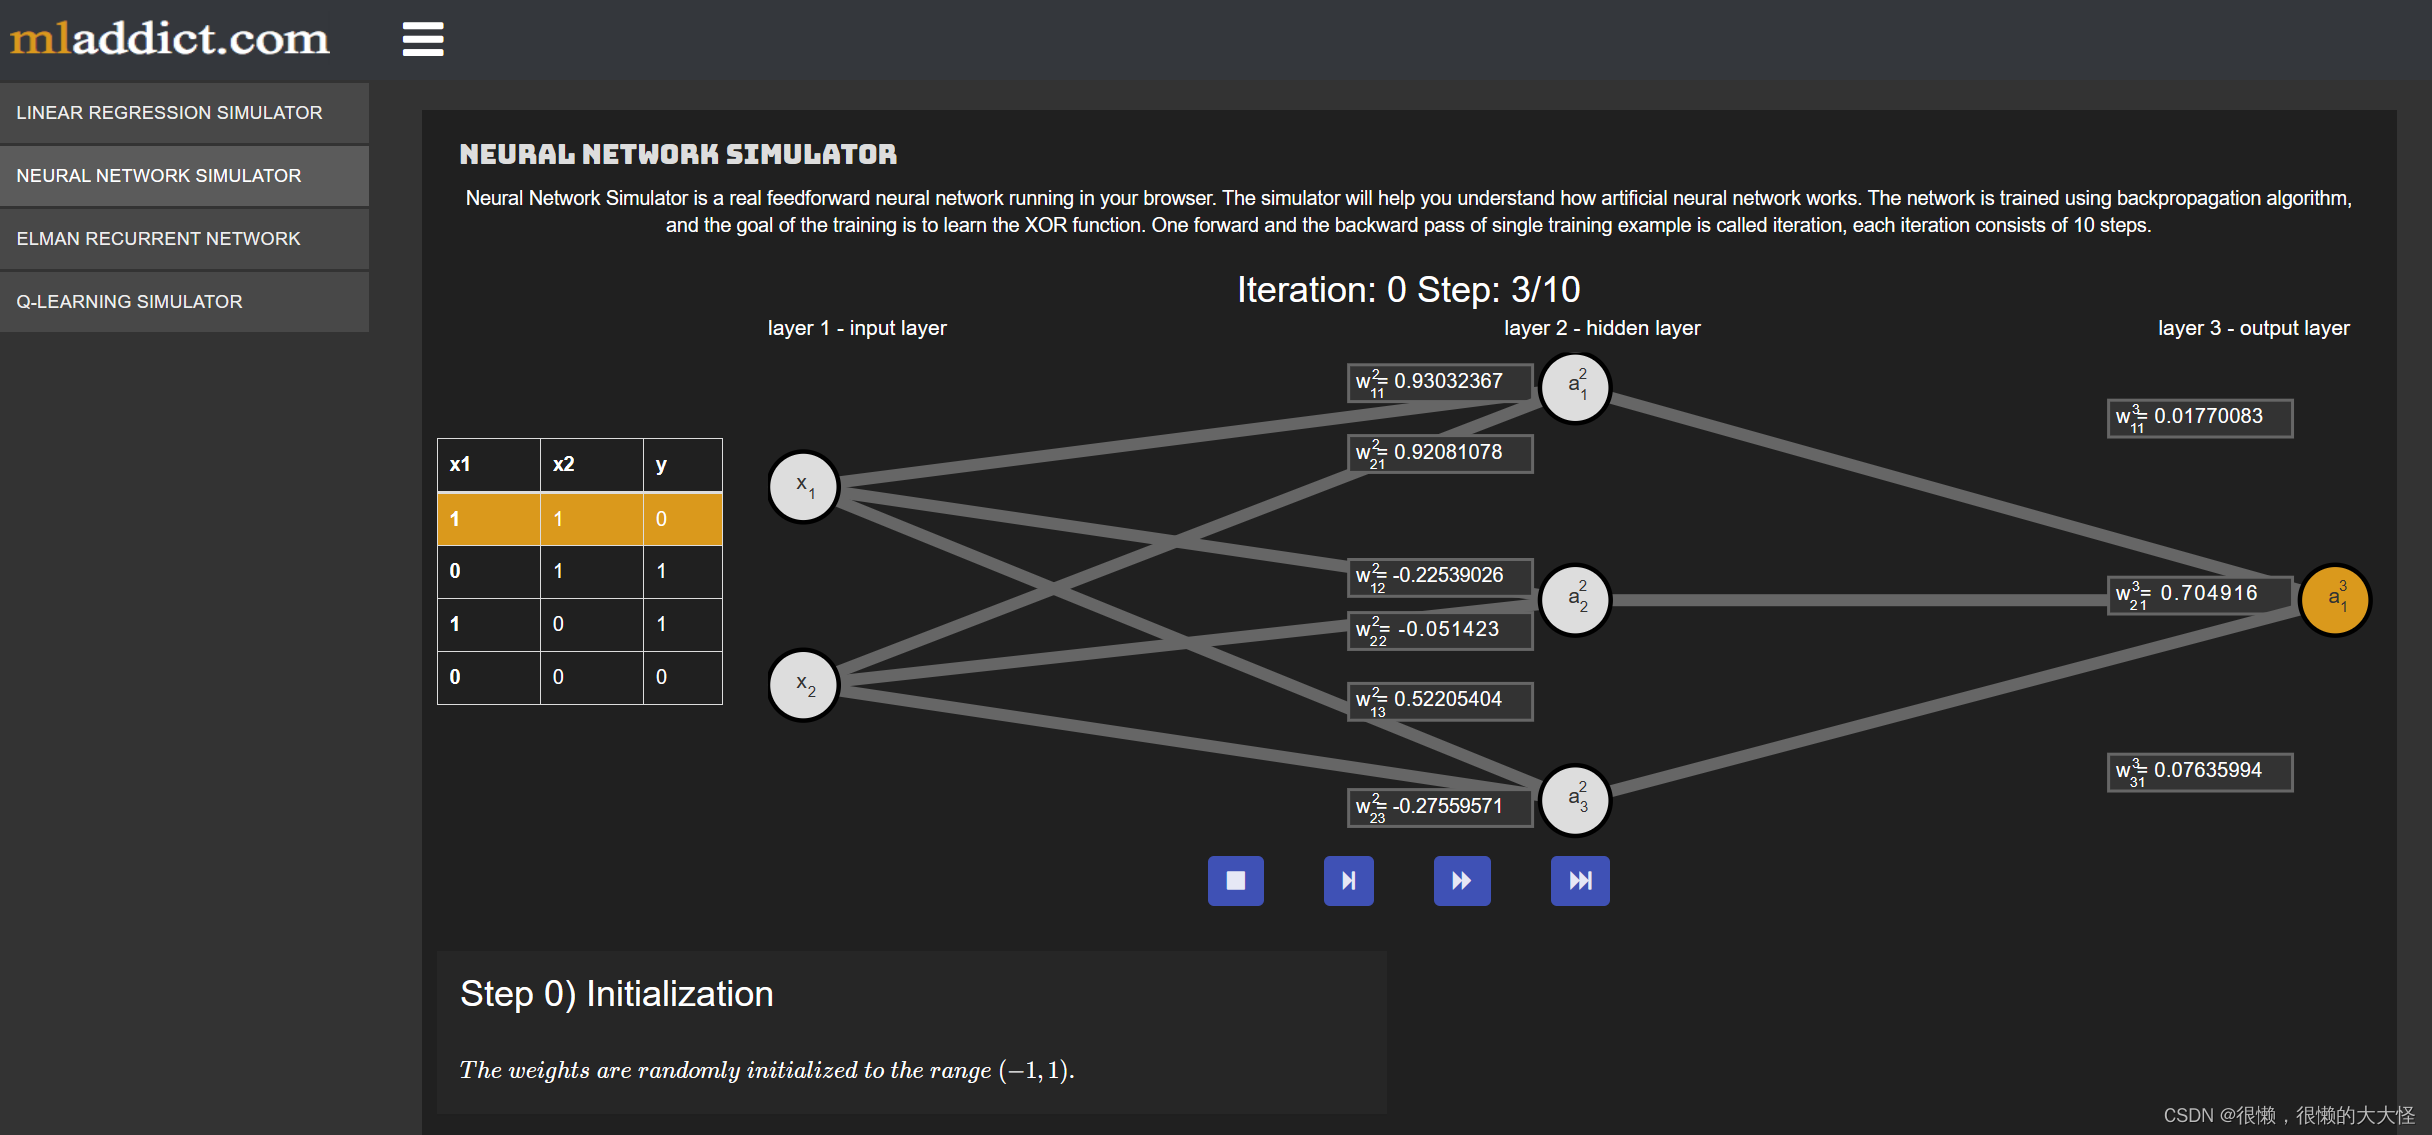The height and width of the screenshot is (1135, 2432).
Task: Select the bottom hidden neuron a3
Action: tap(1575, 799)
